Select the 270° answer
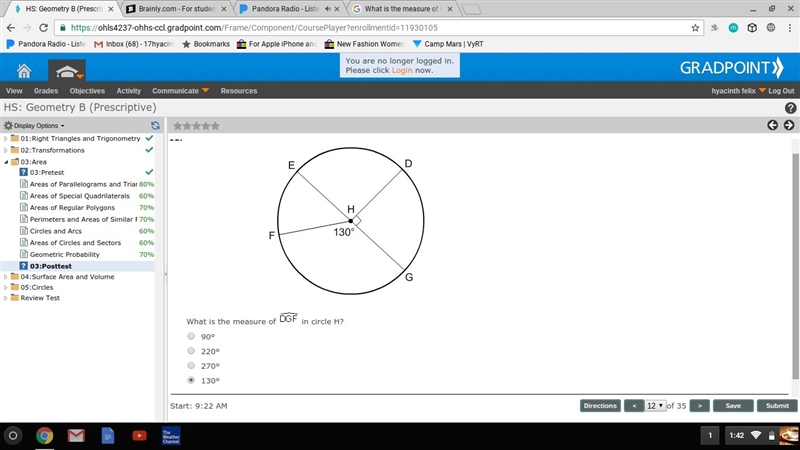Viewport: 800px width, 450px height. pos(191,366)
